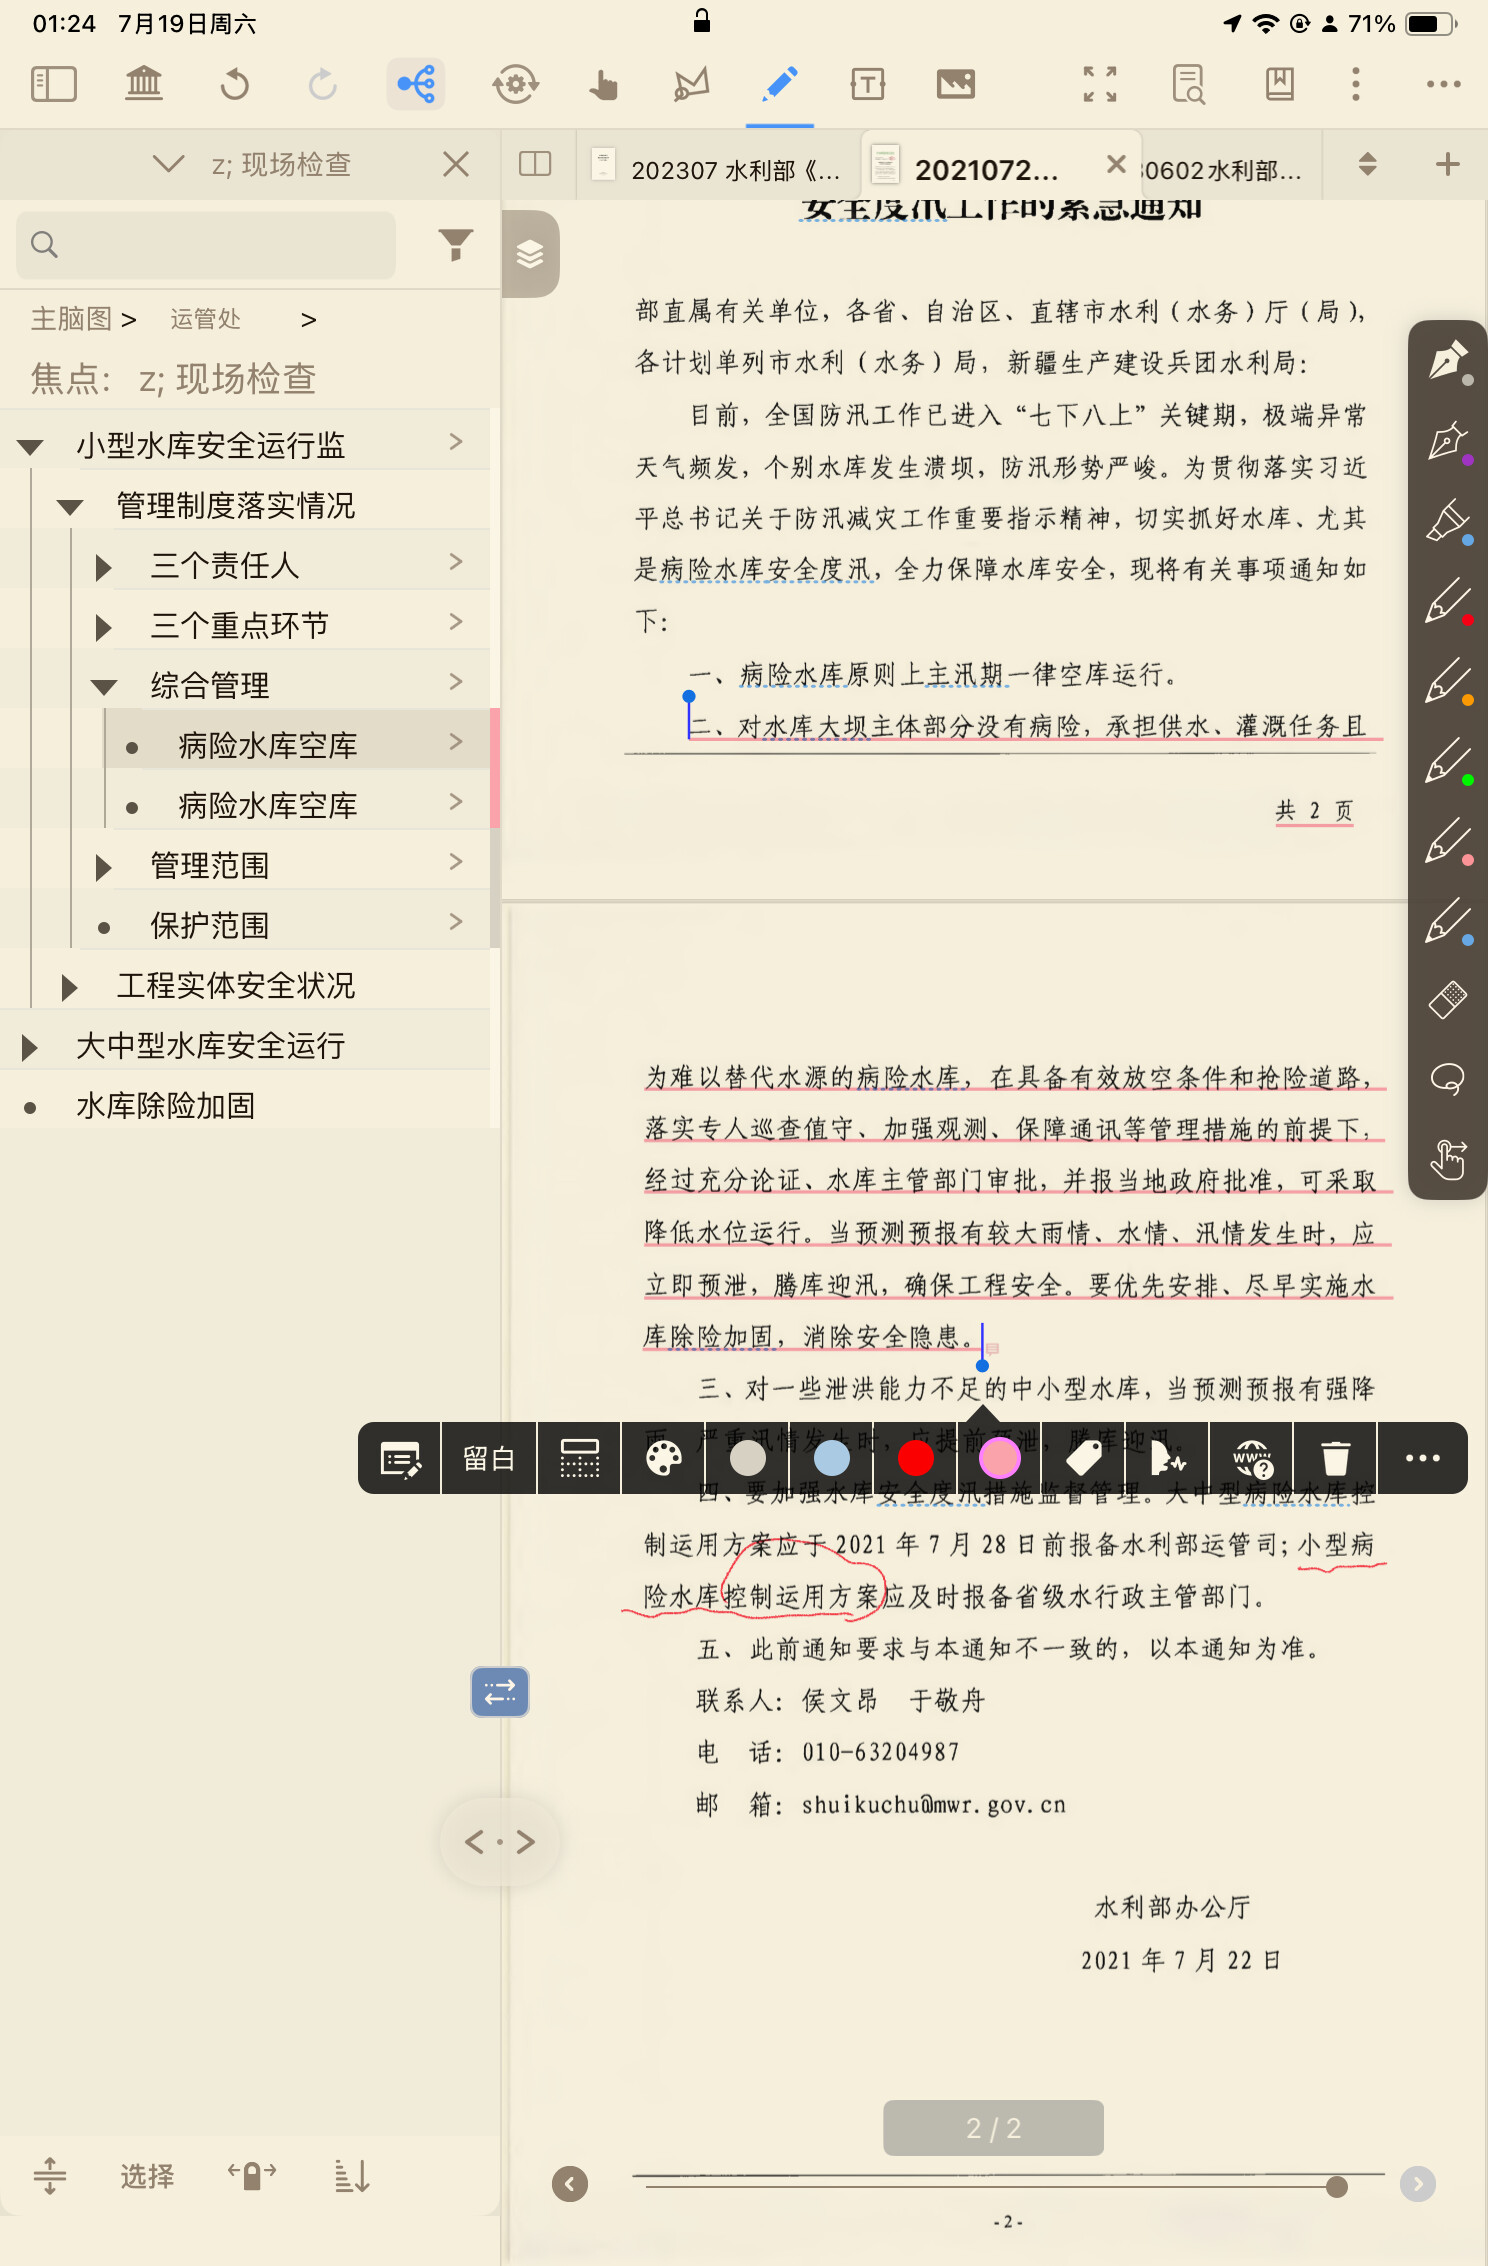Toggle the mind map mode icon
The width and height of the screenshot is (1488, 2266).
pyautogui.click(x=416, y=84)
